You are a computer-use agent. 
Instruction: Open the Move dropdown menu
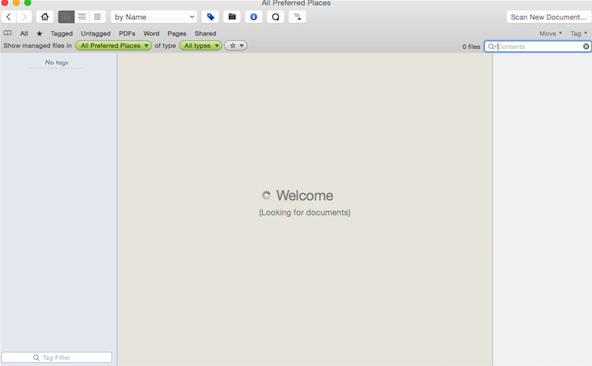(550, 34)
